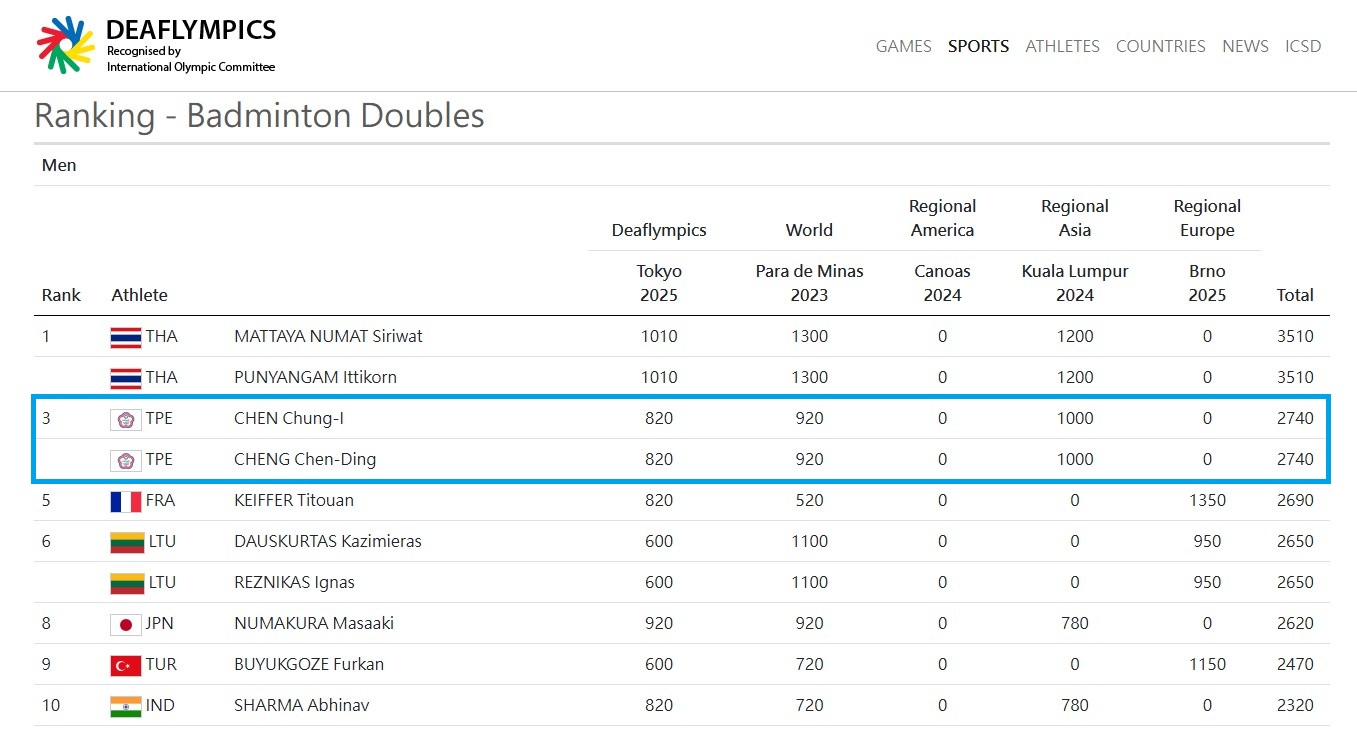Image resolution: width=1357 pixels, height=729 pixels.
Task: Select the ICSD navigation link
Action: [x=1303, y=46]
